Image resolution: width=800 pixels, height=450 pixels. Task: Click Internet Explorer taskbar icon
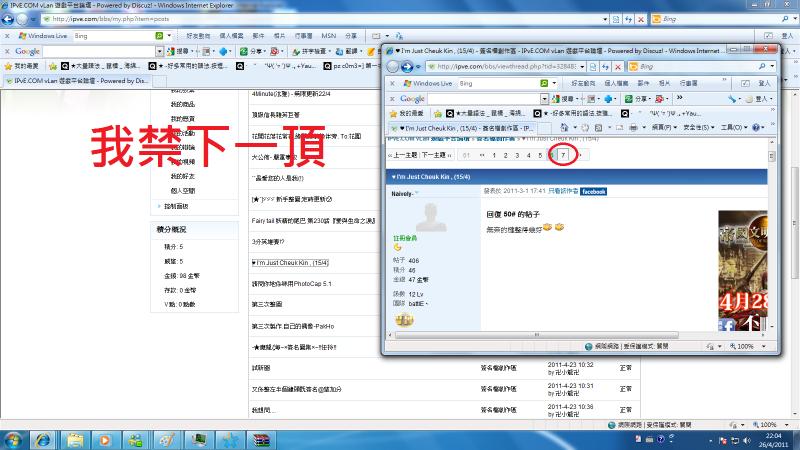click(43, 440)
